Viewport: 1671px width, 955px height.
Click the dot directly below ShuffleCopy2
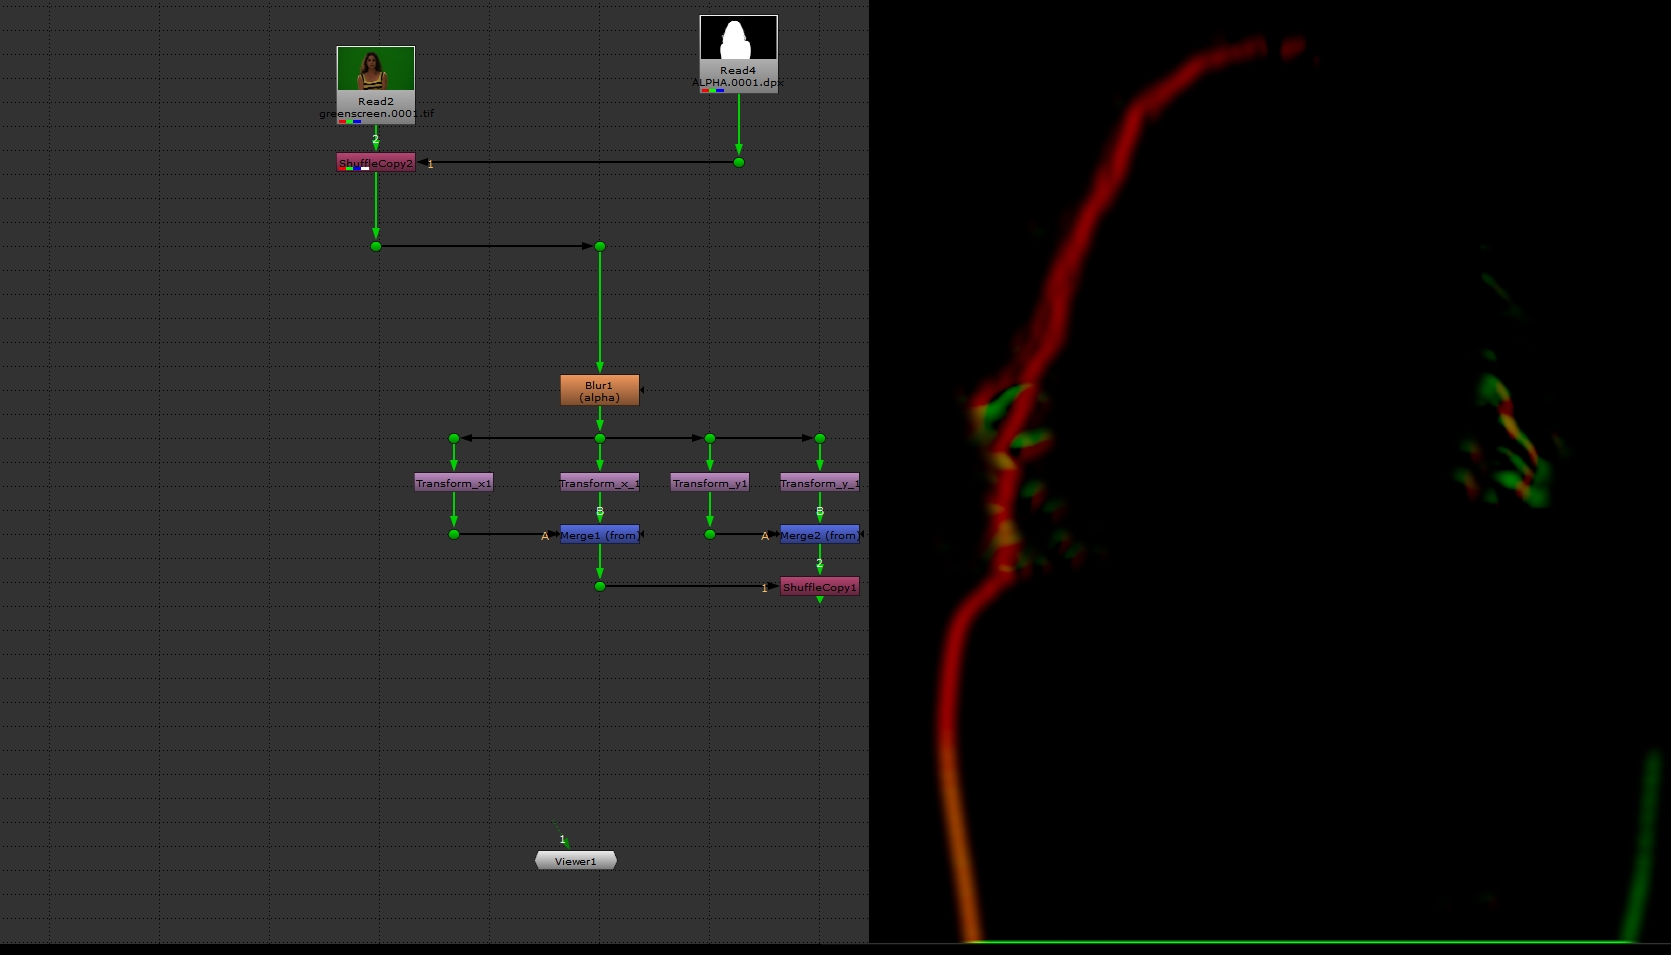point(376,246)
